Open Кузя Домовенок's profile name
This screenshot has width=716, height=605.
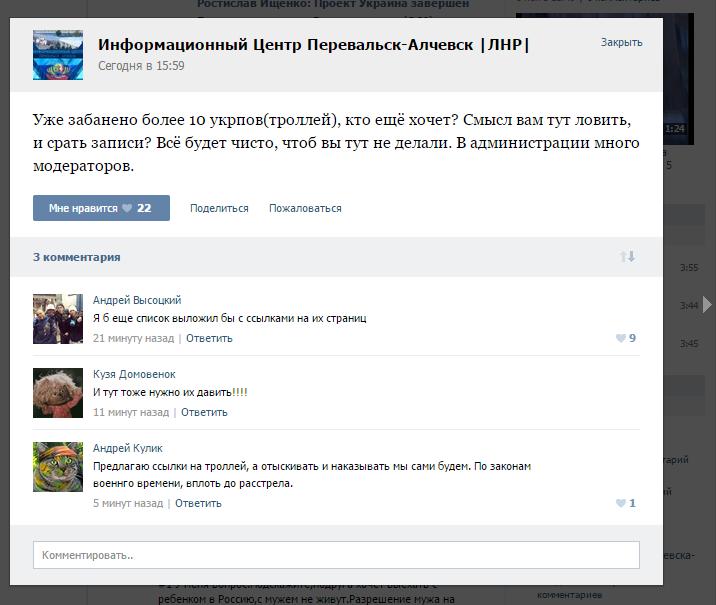(134, 374)
